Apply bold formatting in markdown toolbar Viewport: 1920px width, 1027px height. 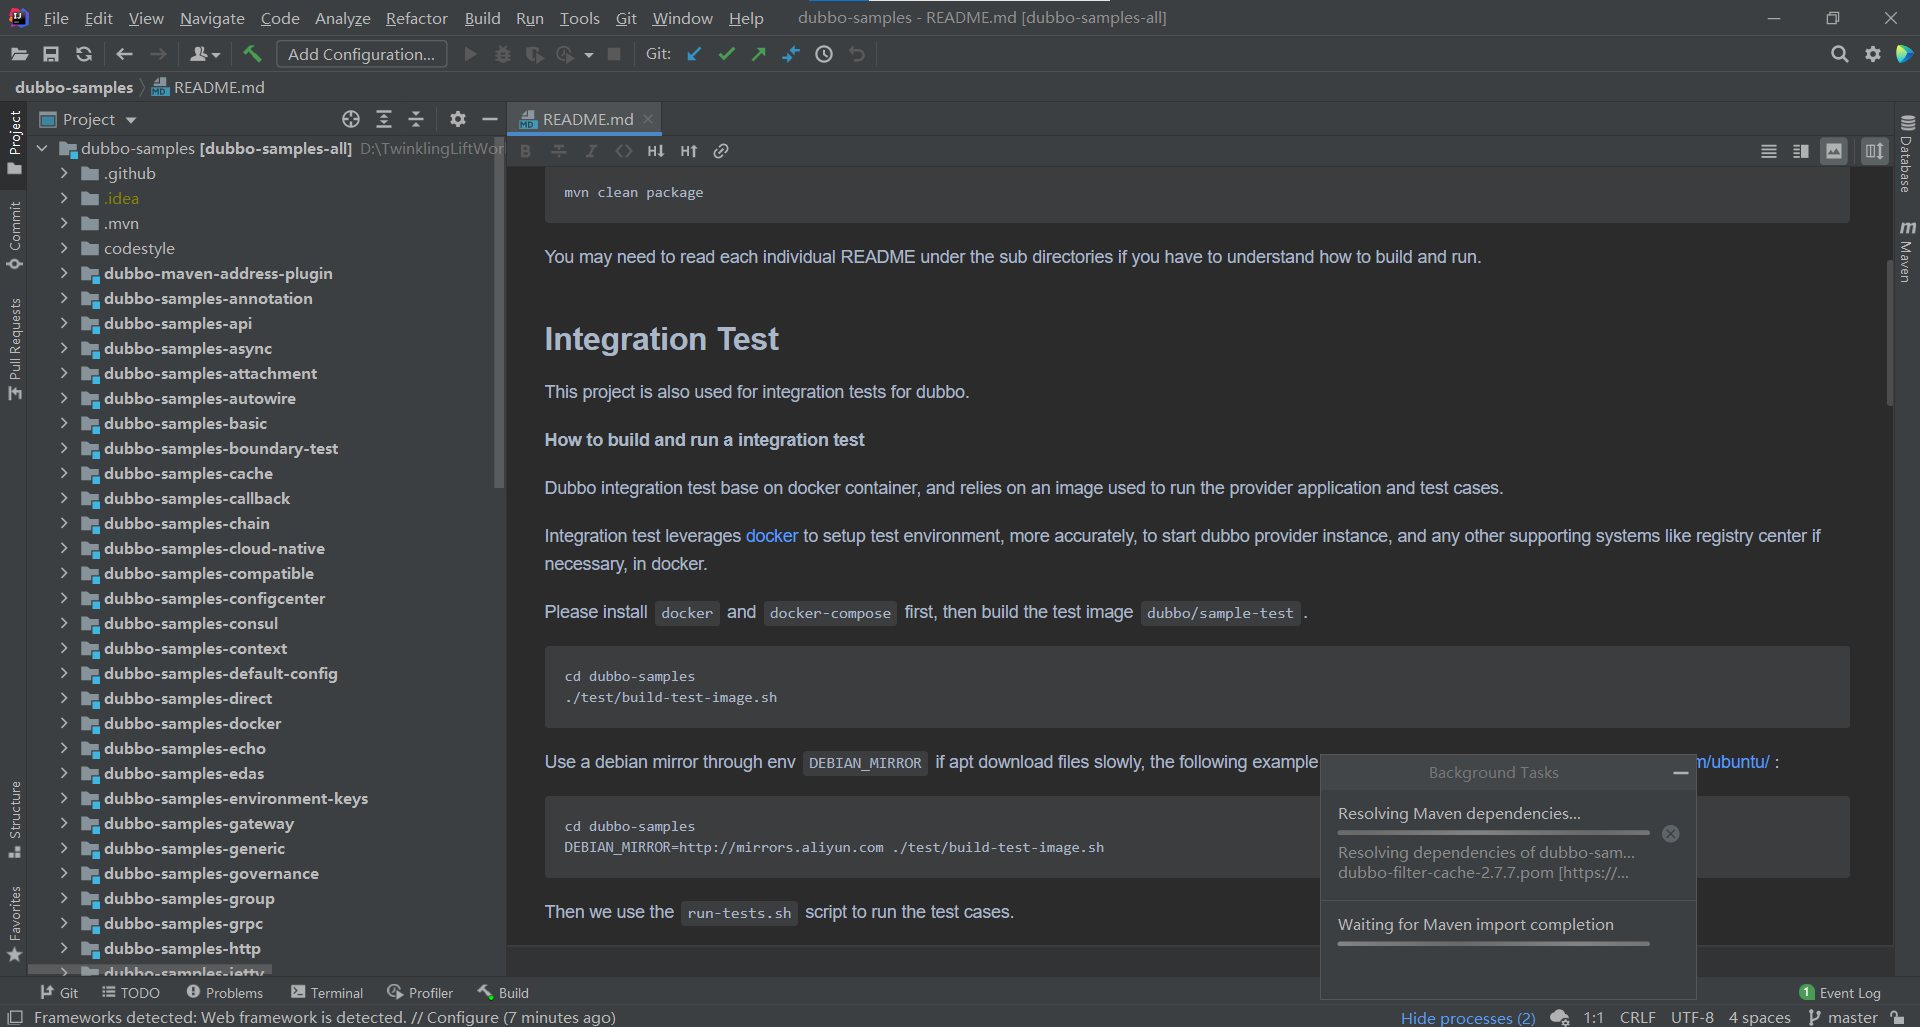(526, 151)
